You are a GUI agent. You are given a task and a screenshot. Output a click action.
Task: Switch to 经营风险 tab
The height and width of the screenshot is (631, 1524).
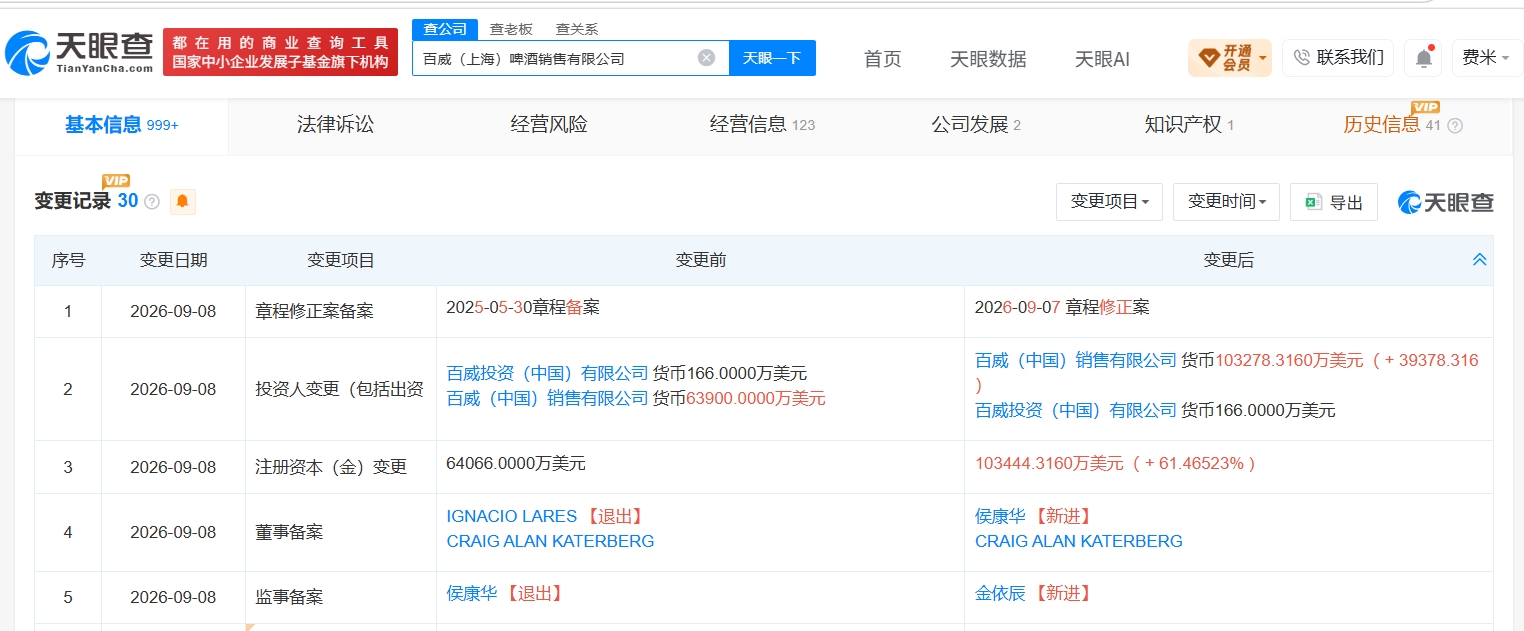(x=549, y=125)
